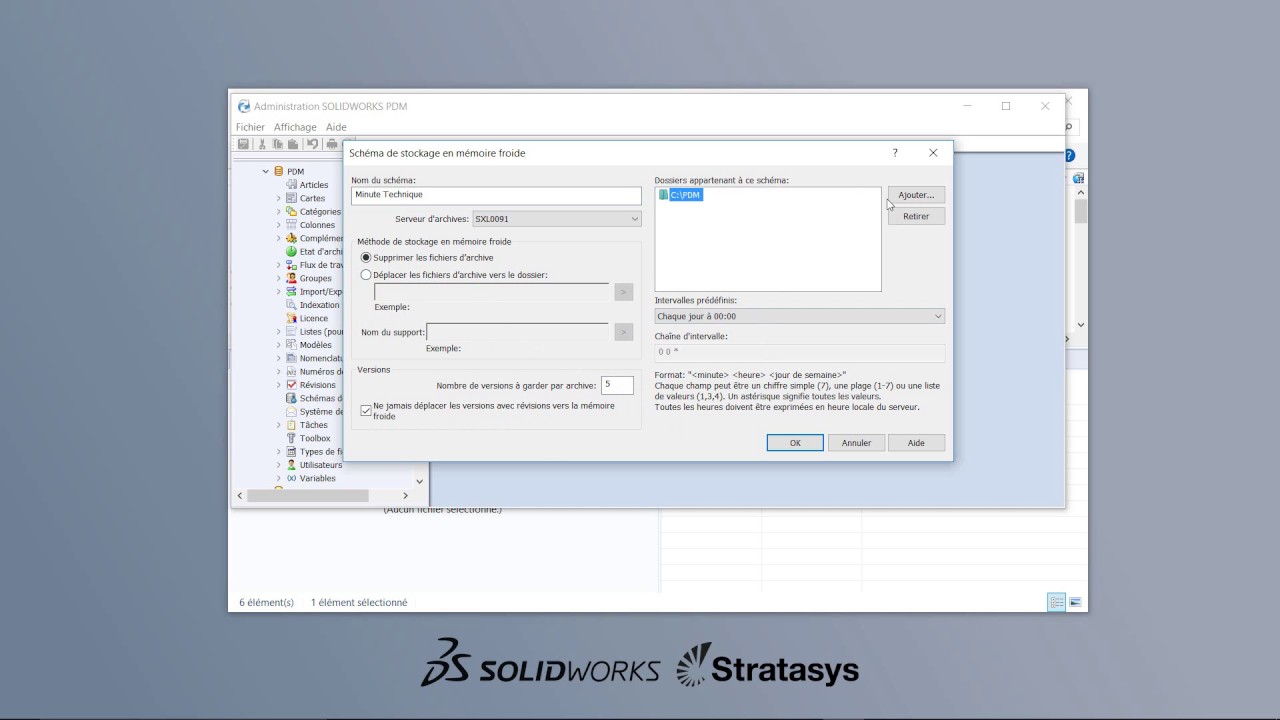Switch to details view icon in status bar
Viewport: 1280px width, 720px height.
coord(1057,602)
